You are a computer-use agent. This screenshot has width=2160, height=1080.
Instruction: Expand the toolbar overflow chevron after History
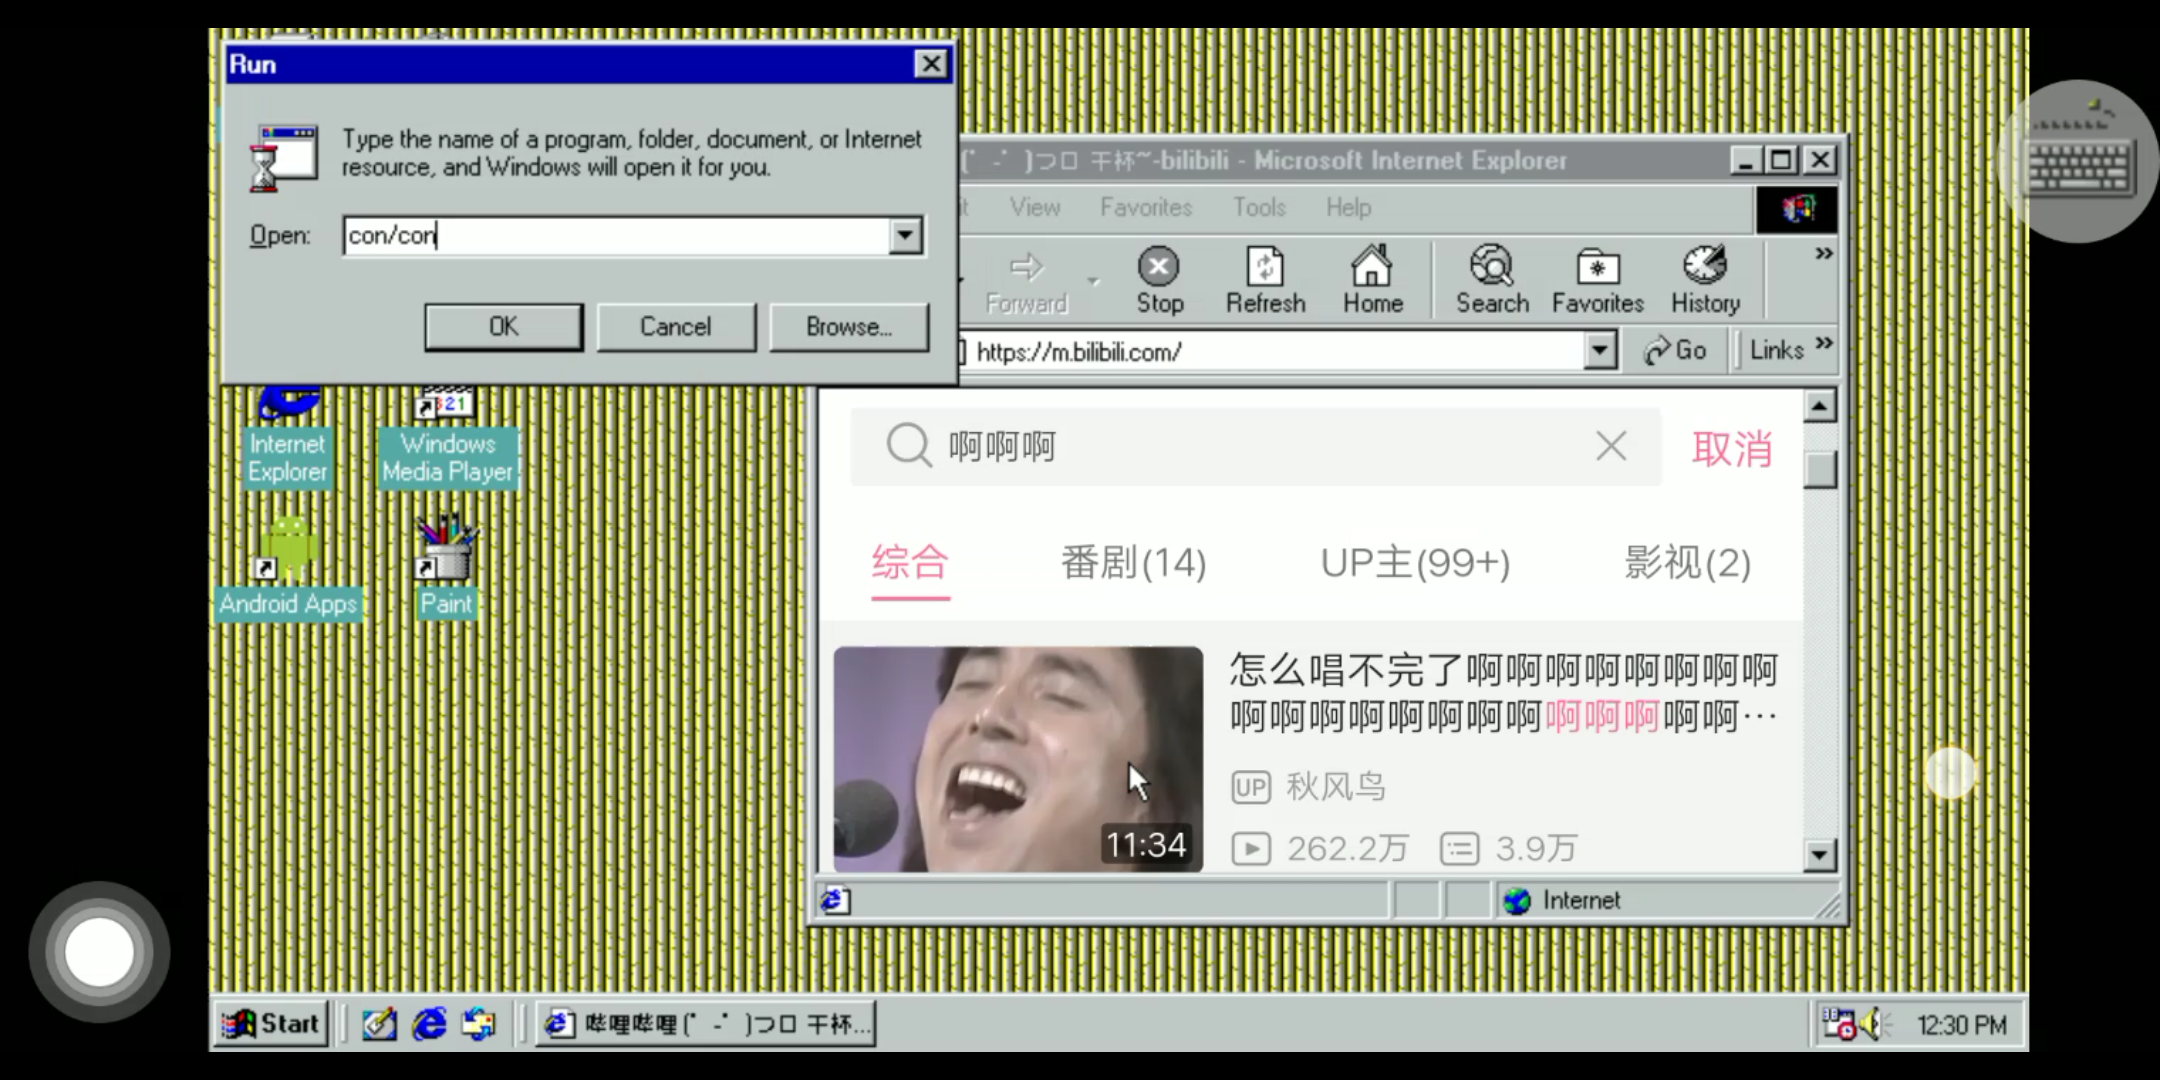[1823, 253]
